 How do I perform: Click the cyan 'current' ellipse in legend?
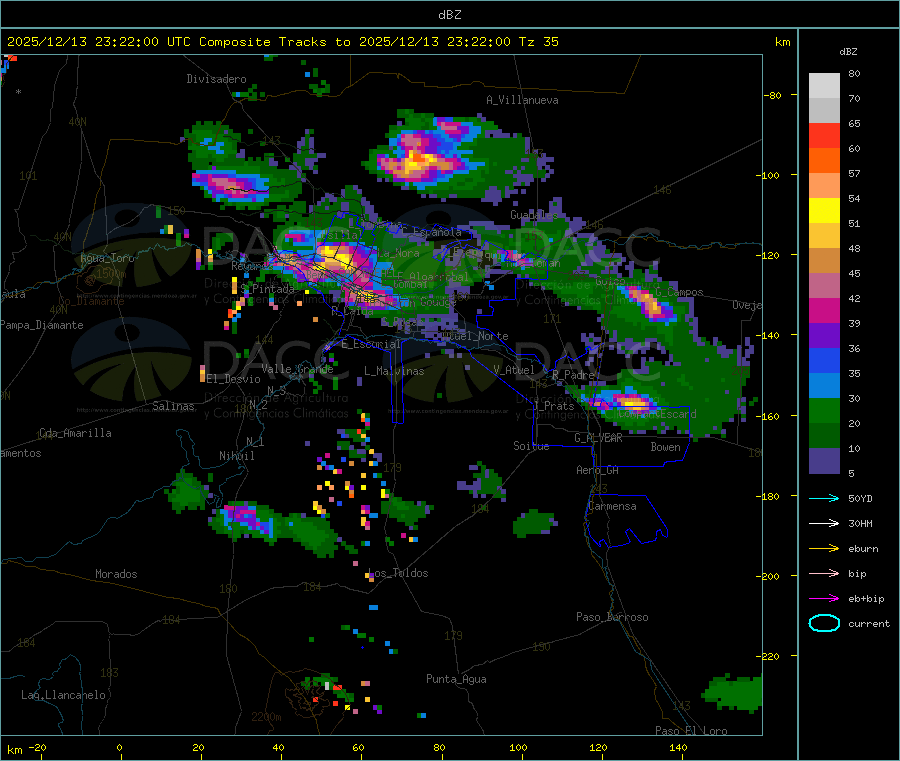click(x=824, y=623)
